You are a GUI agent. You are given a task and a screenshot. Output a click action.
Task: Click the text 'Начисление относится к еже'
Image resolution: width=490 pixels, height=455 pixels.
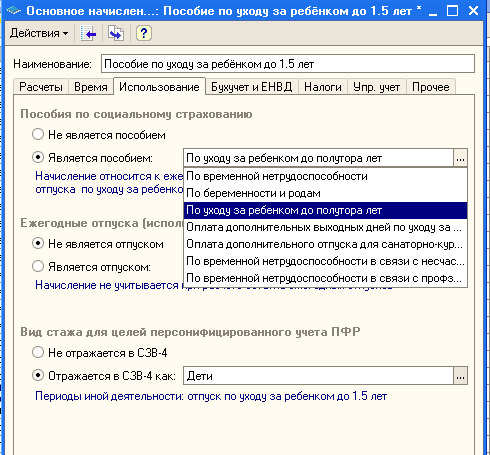point(109,176)
